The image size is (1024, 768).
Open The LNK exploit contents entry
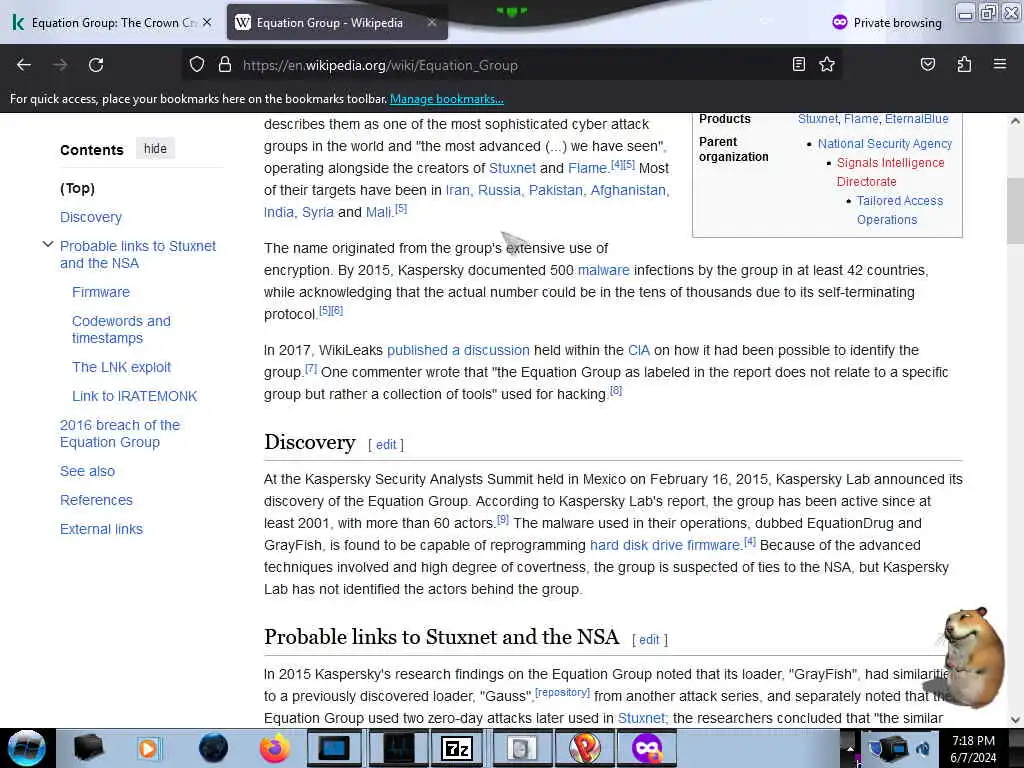[121, 367]
